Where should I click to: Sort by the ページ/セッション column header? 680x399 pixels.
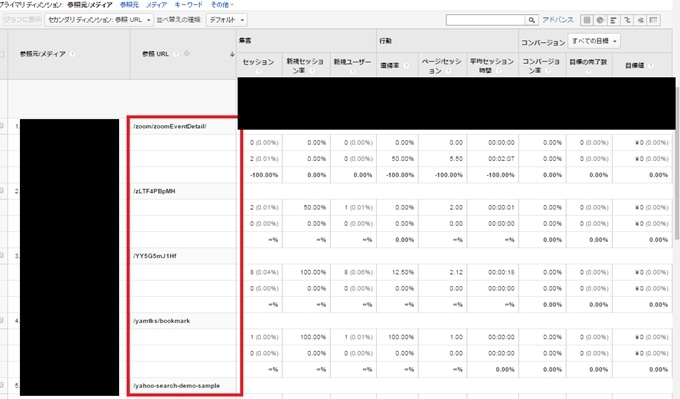441,65
